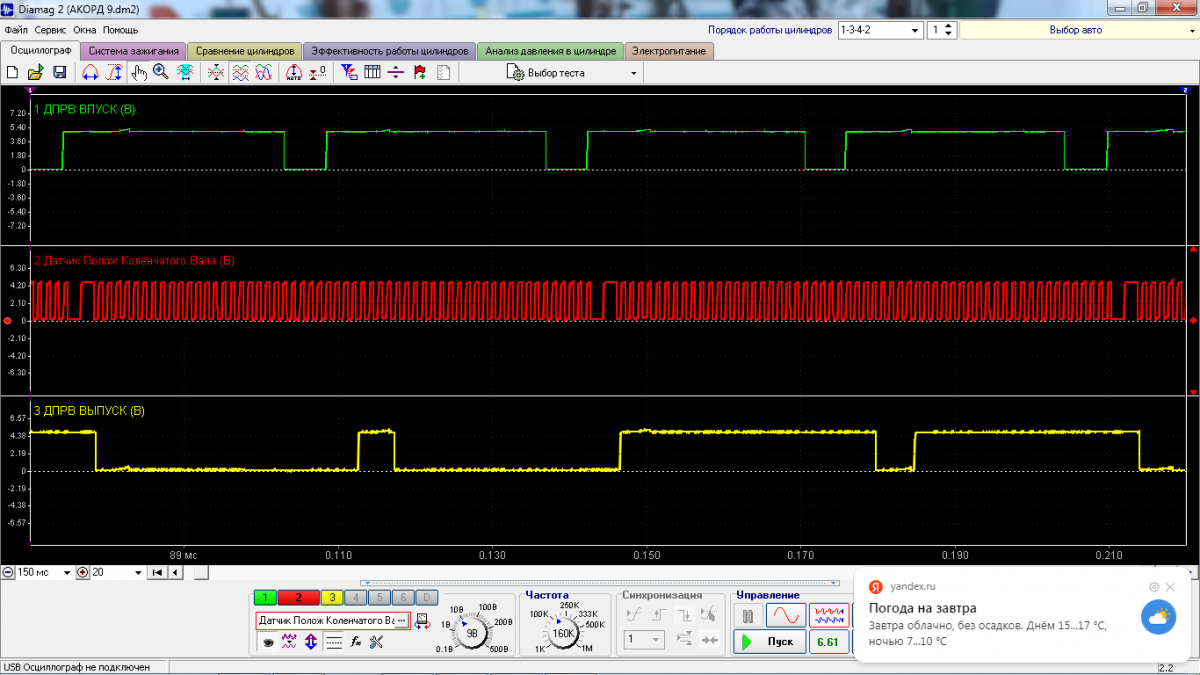1200x675 pixels.
Task: Click the red flag marker icon
Action: click(x=419, y=73)
